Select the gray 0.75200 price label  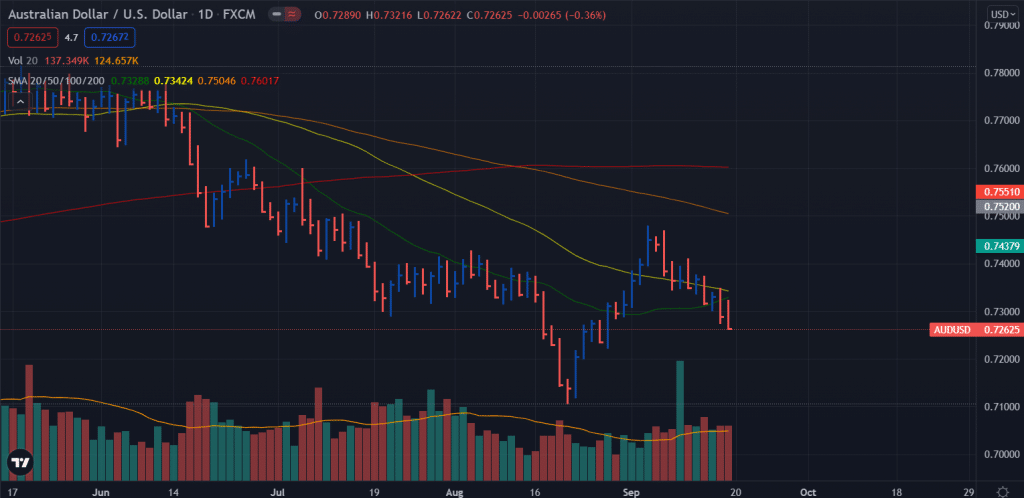click(x=999, y=207)
